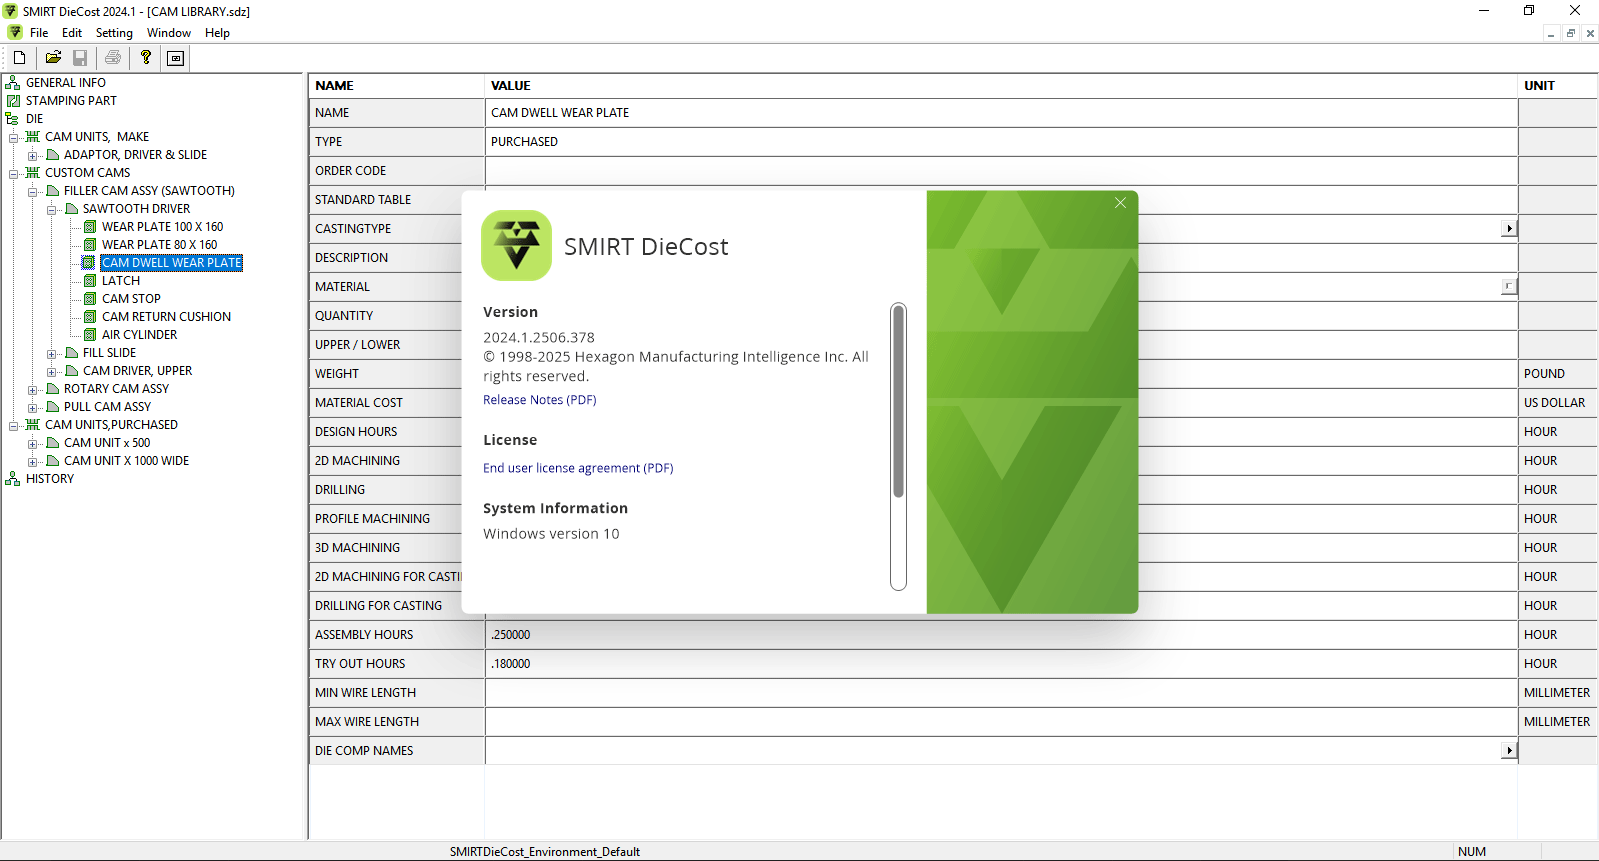Click the yellow question mark Help icon
The width and height of the screenshot is (1599, 861).
(x=146, y=58)
